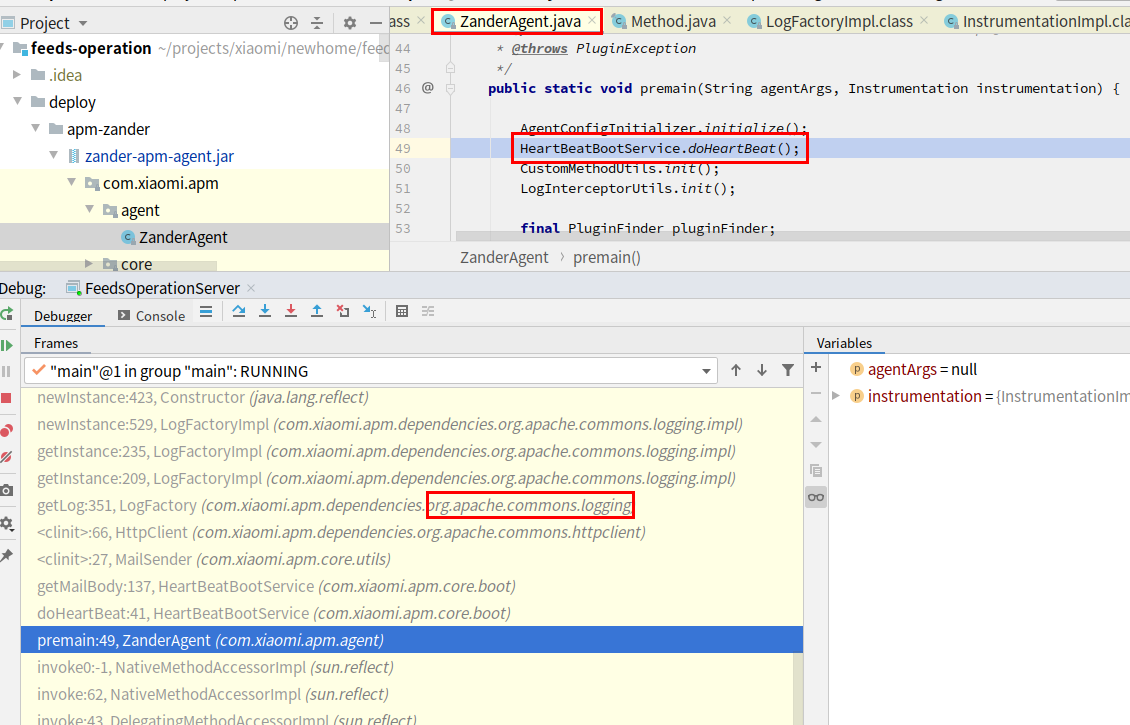The image size is (1130, 725).
Task: Open the Project view dropdown
Action: click(x=83, y=24)
